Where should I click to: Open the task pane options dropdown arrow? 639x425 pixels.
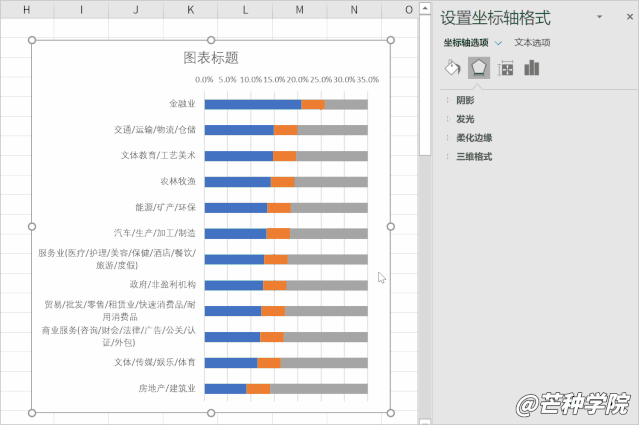[x=599, y=17]
